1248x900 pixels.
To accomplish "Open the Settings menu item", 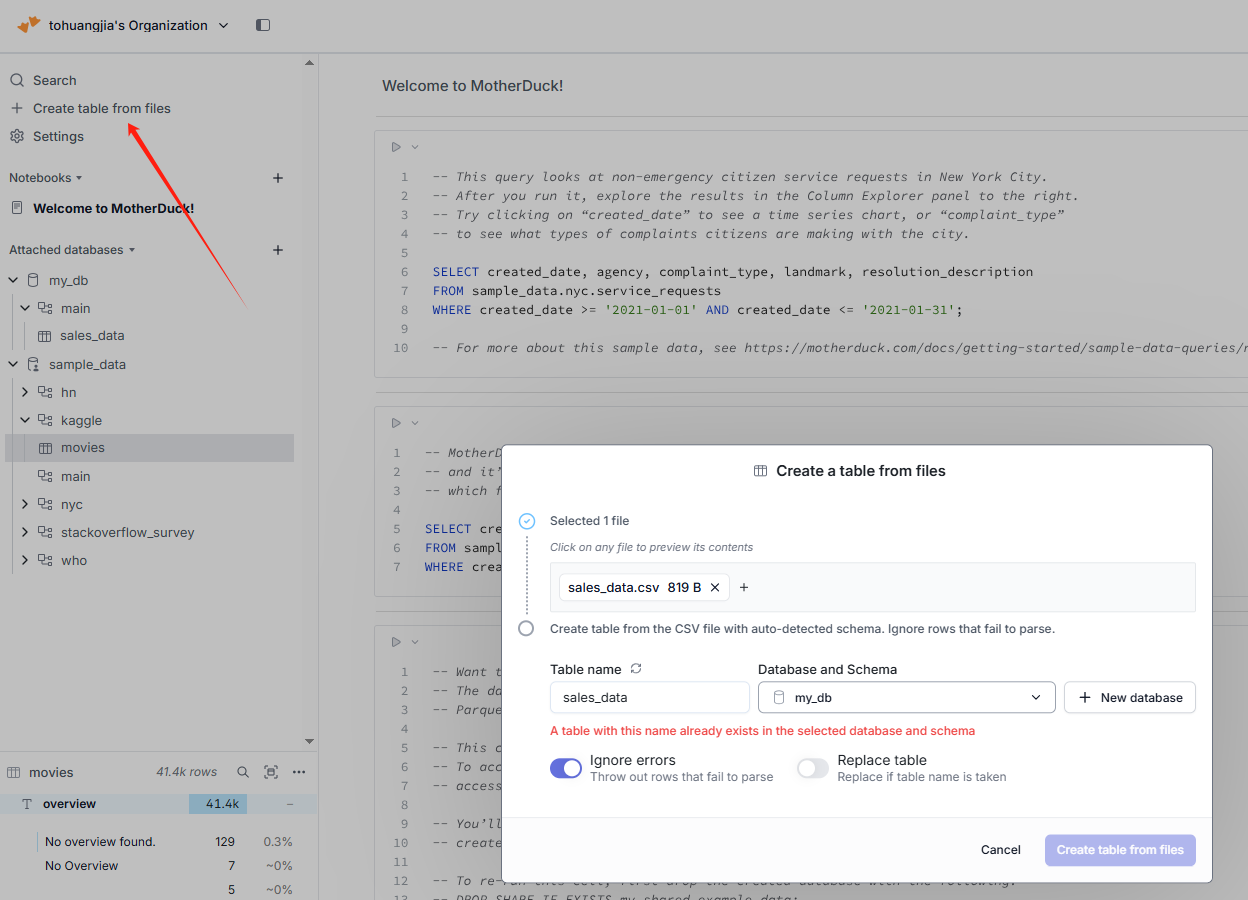I will (58, 136).
